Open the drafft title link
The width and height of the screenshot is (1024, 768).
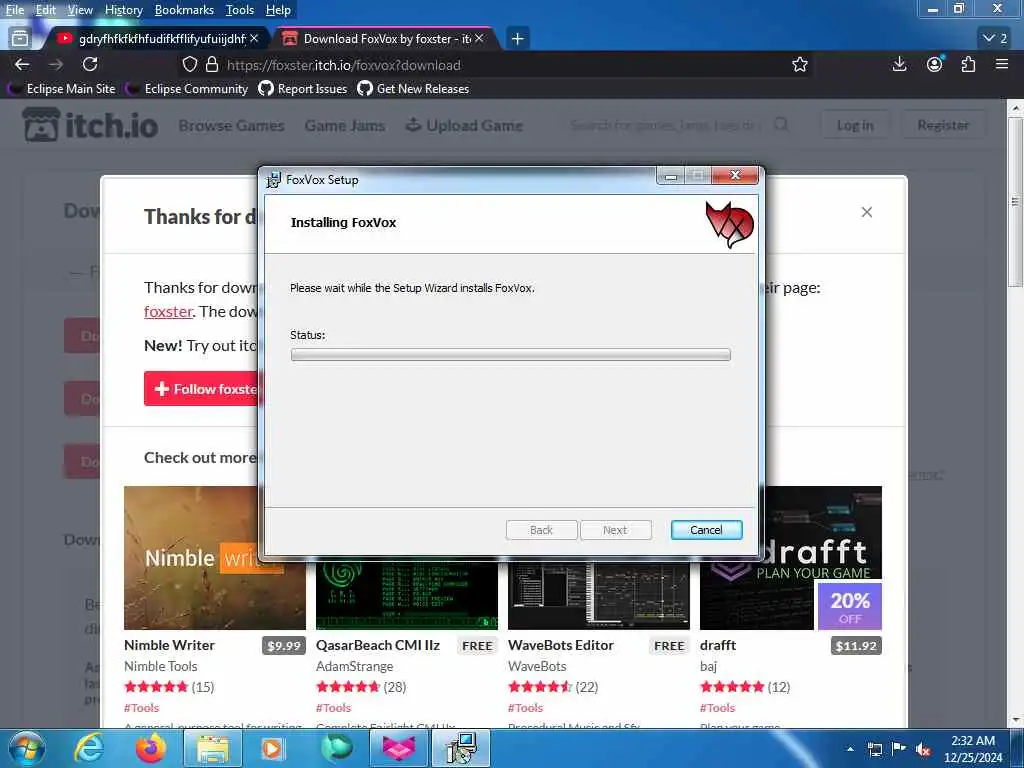click(718, 645)
